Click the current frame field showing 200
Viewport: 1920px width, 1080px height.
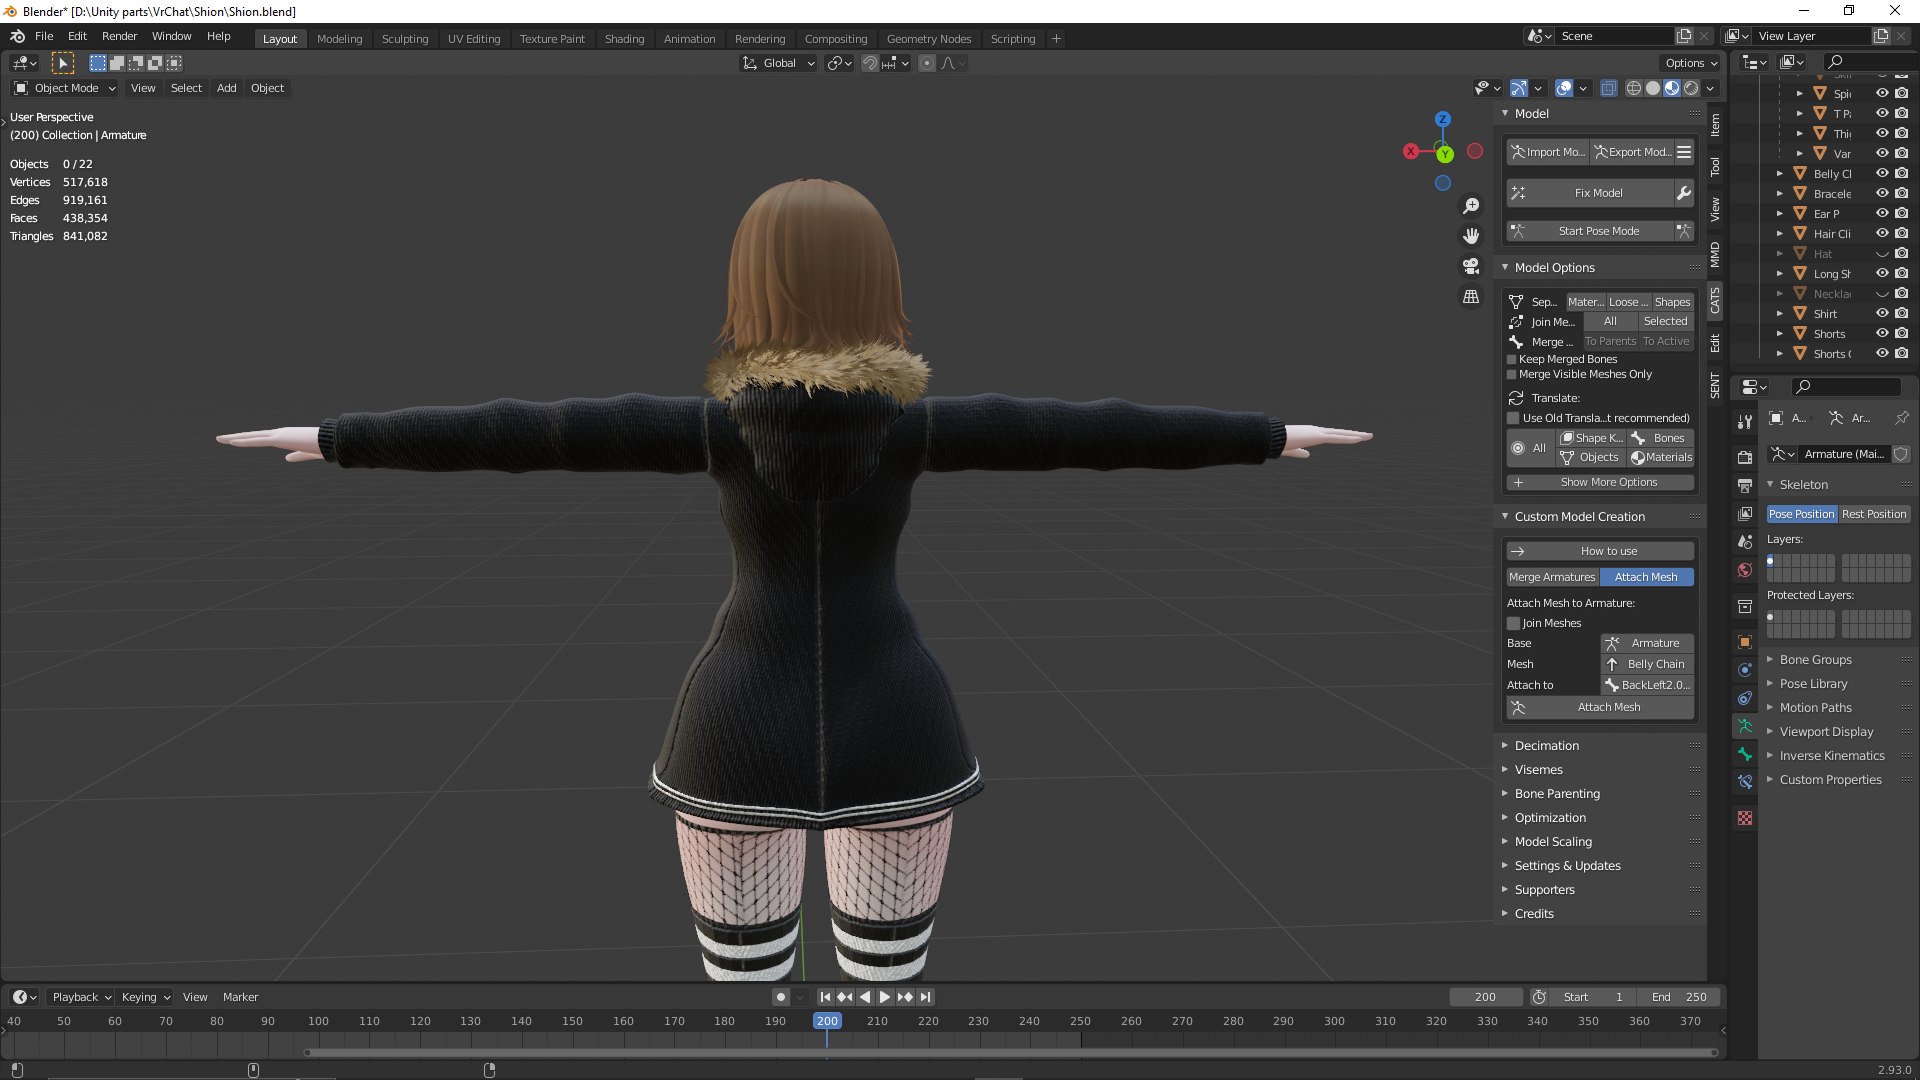click(1486, 997)
